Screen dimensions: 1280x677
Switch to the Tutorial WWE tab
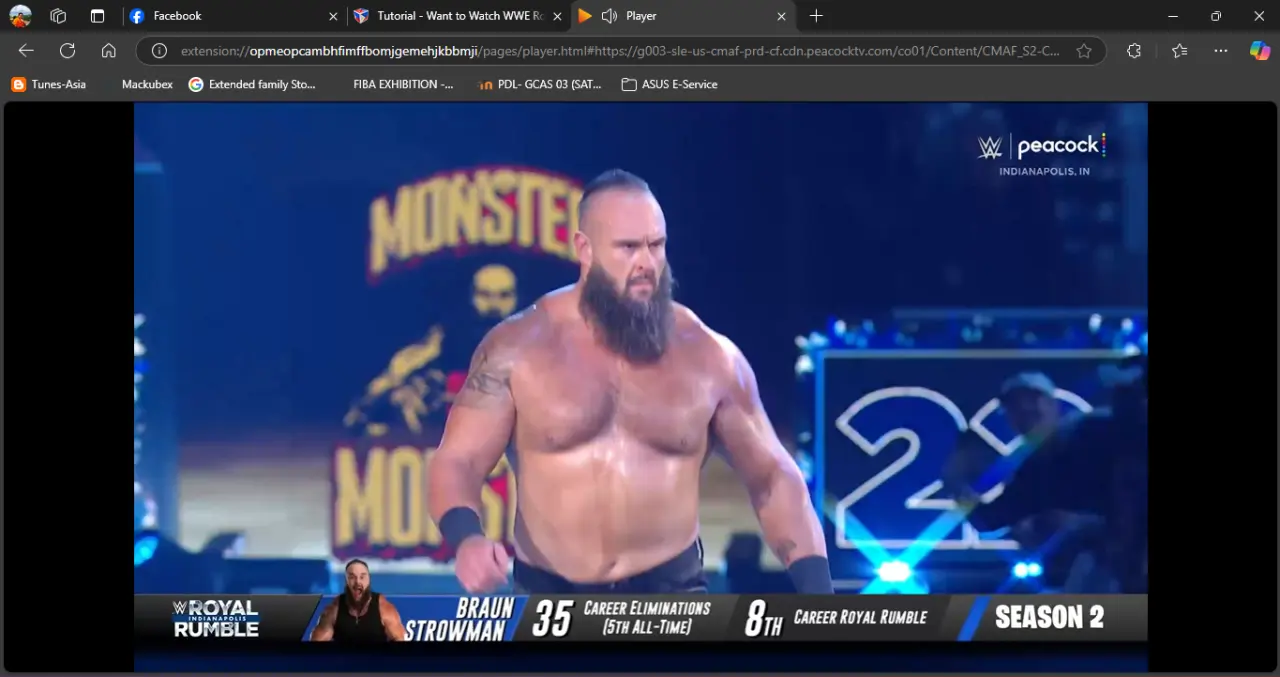[459, 16]
